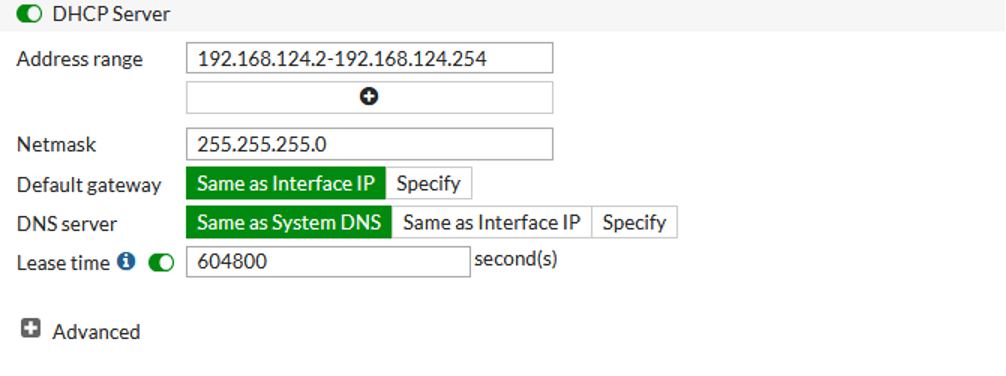This screenshot has width=1006, height=376.
Task: Click the Netmask label
Action: click(56, 144)
